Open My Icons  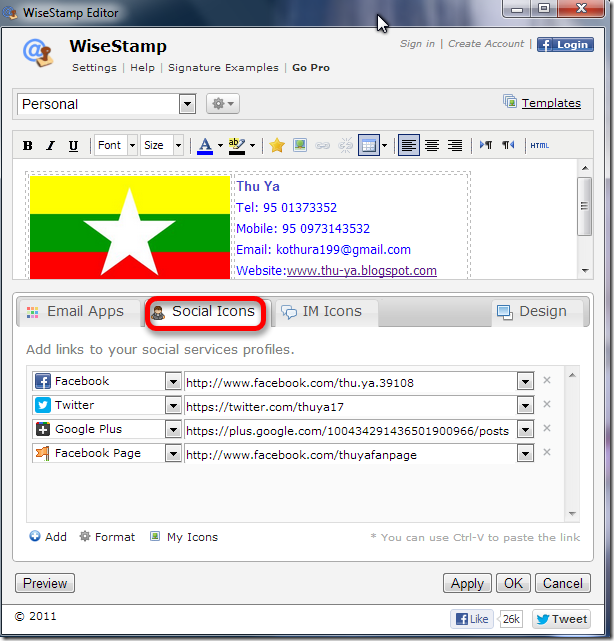click(184, 537)
